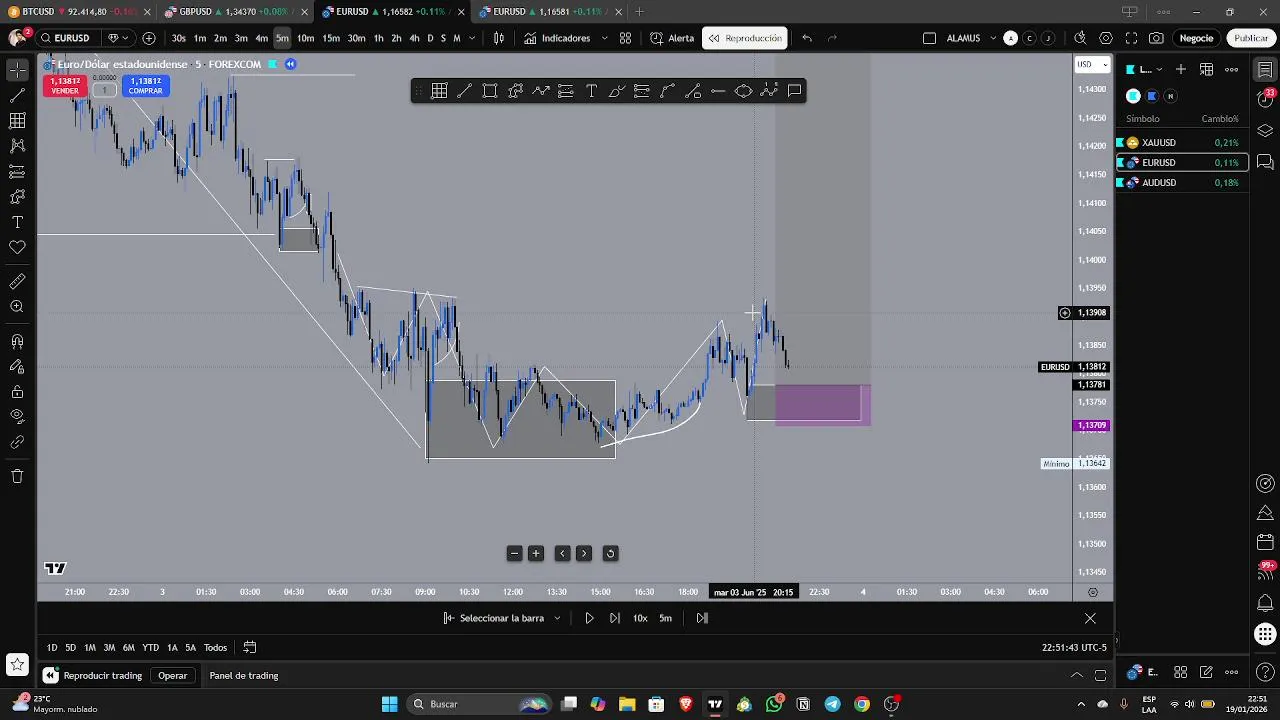The image size is (1280, 720).
Task: Add symbol to watchlist plus icon
Action: [1181, 69]
